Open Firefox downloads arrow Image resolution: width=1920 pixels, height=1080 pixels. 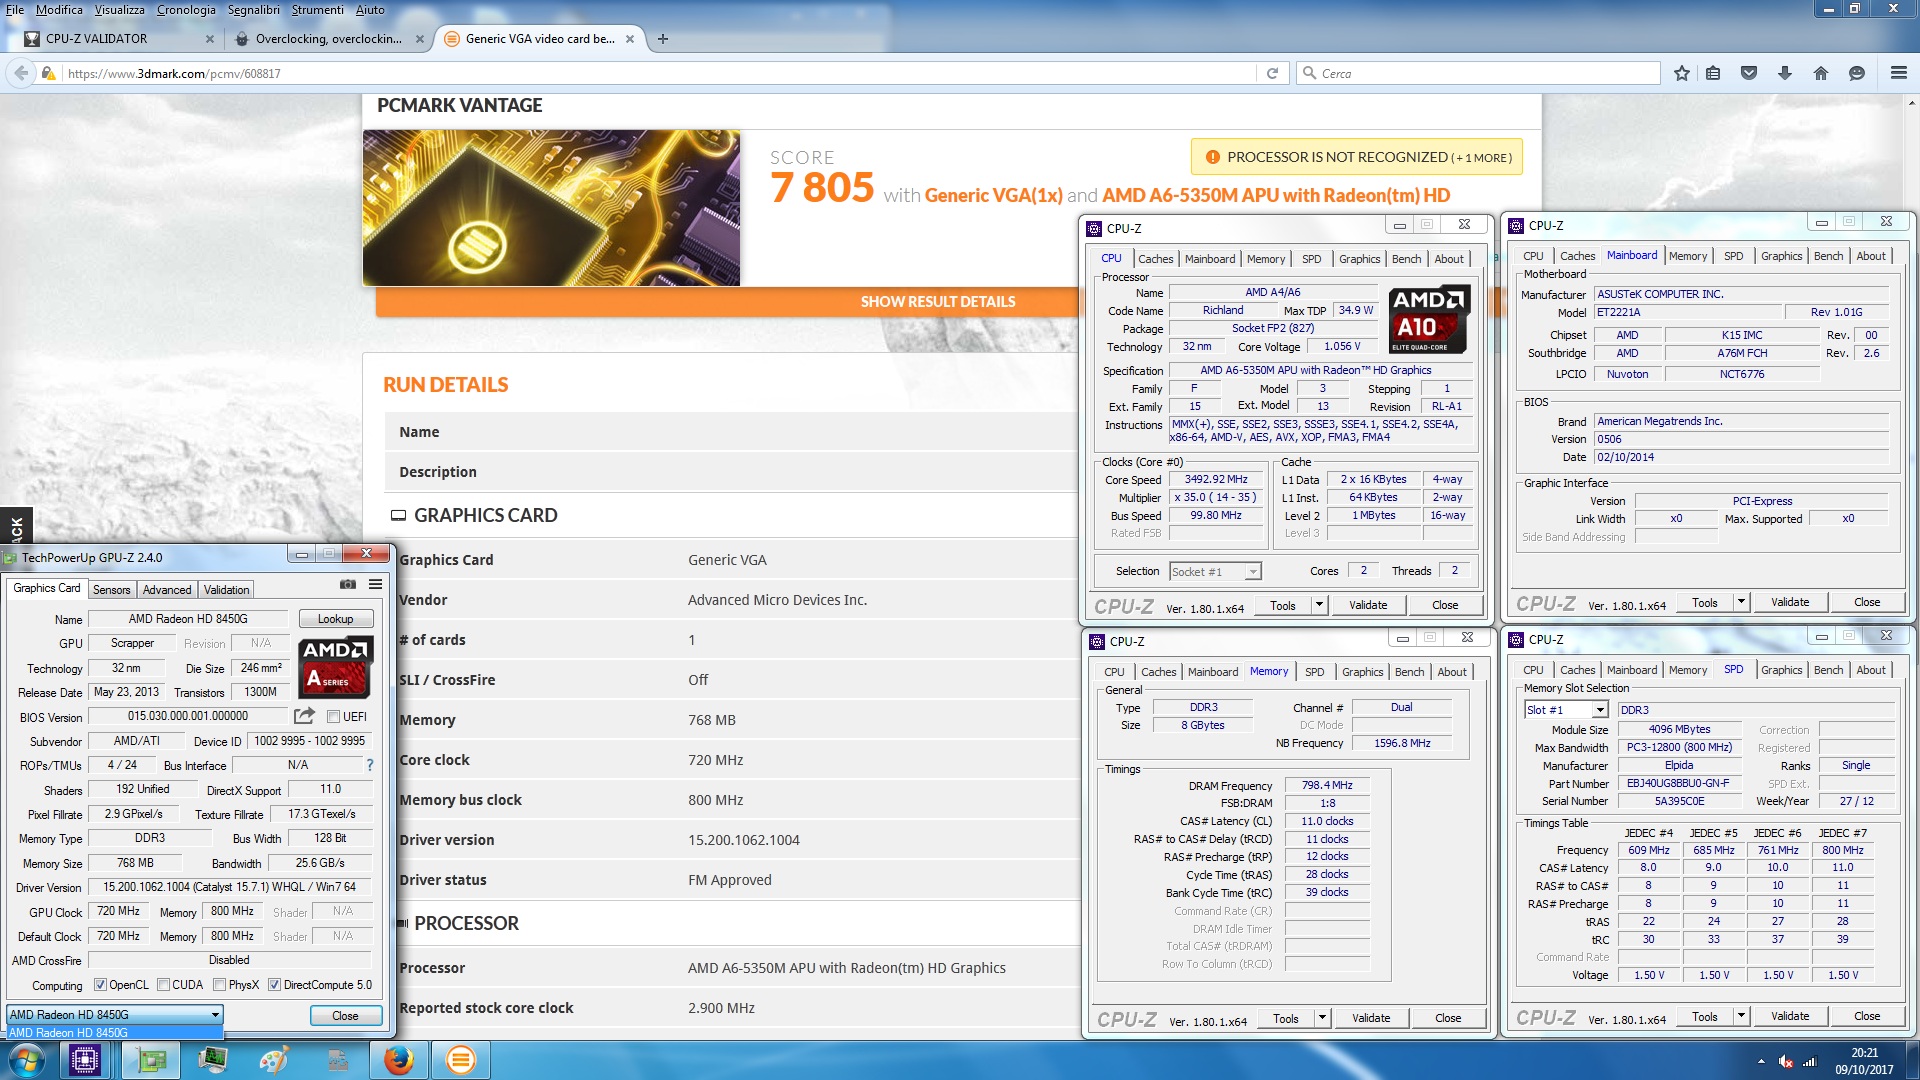point(1785,73)
